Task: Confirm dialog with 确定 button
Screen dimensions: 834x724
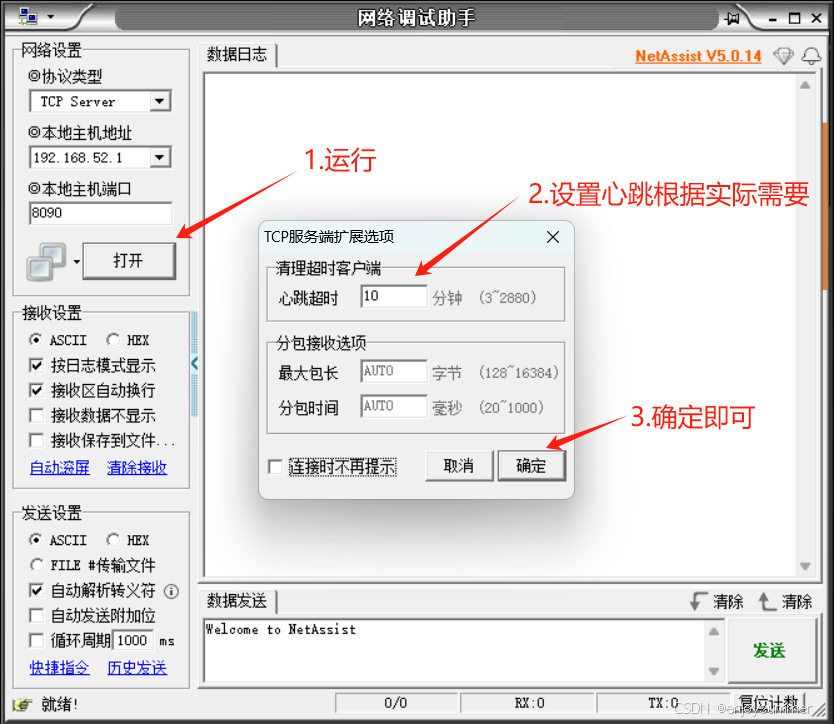Action: 531,466
